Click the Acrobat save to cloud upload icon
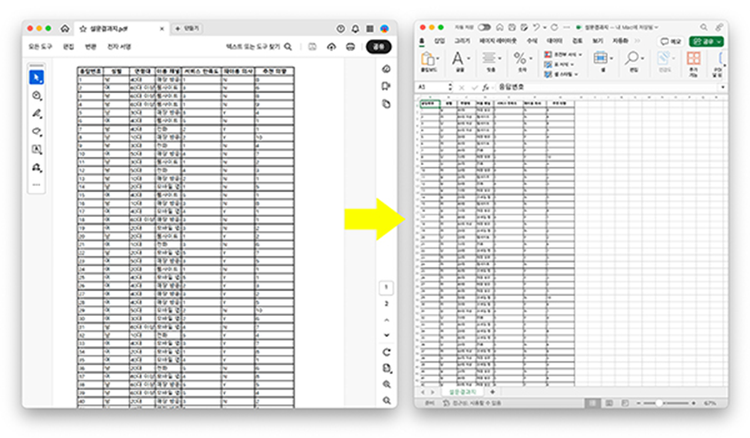 [x=331, y=47]
